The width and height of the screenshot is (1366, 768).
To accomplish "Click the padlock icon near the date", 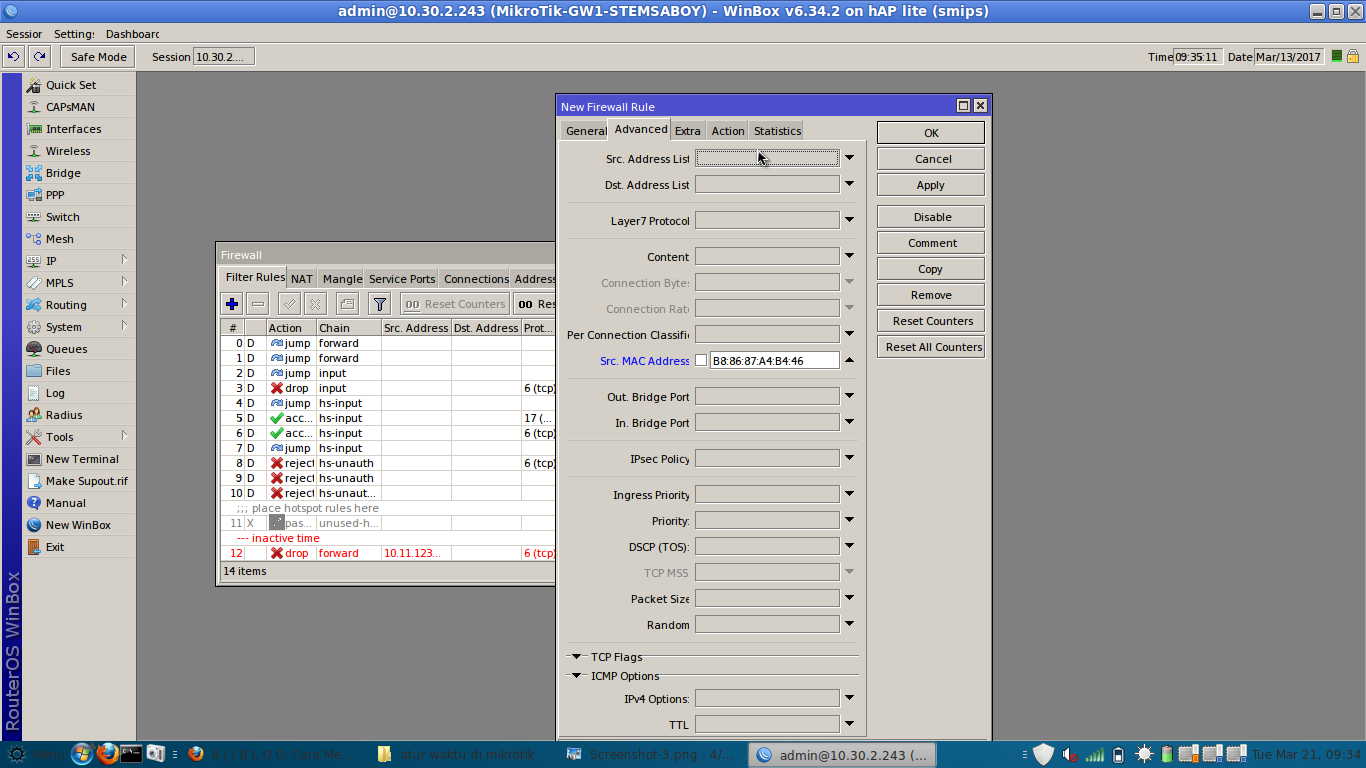I will click(x=1355, y=57).
